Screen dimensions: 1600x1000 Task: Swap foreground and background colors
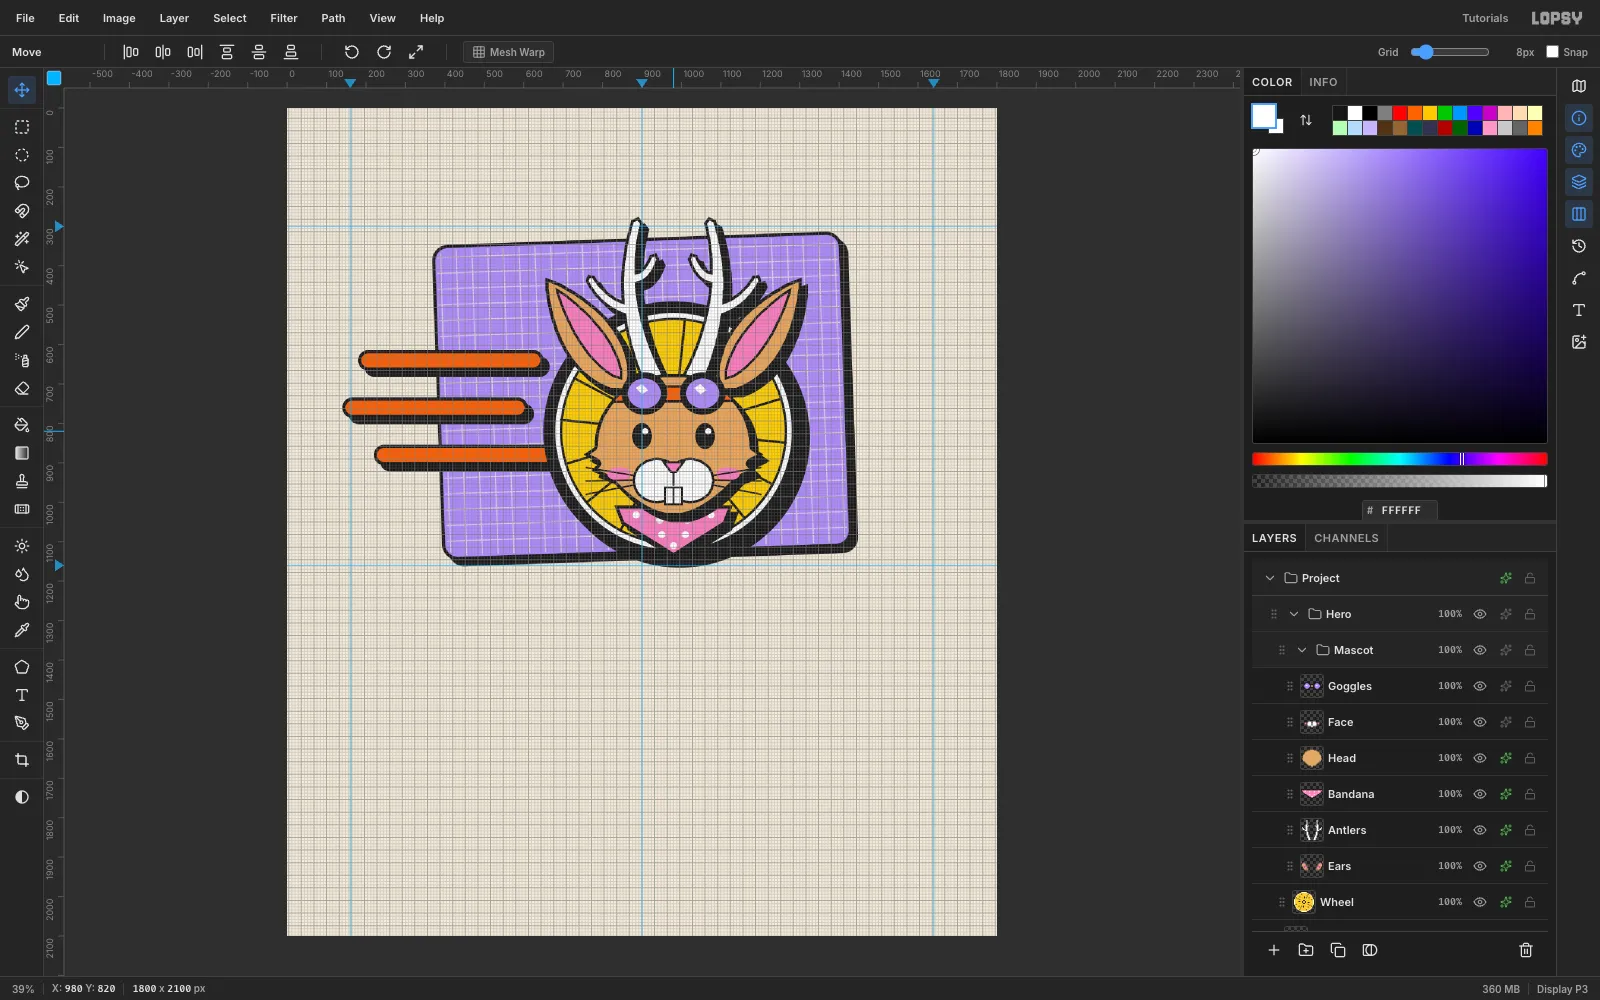[1306, 120]
